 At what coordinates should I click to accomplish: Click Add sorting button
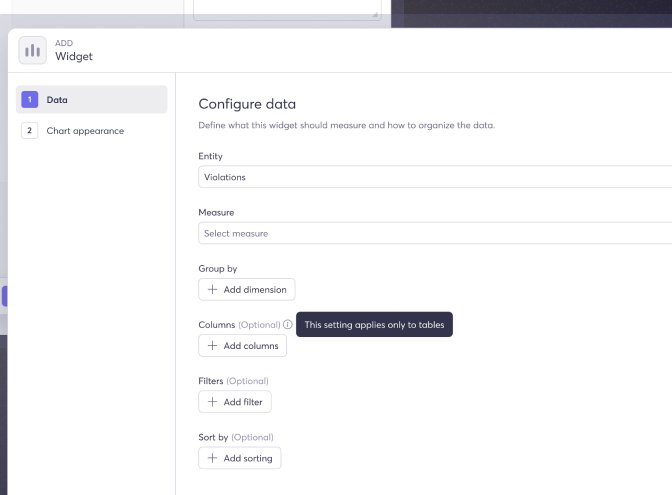point(240,458)
